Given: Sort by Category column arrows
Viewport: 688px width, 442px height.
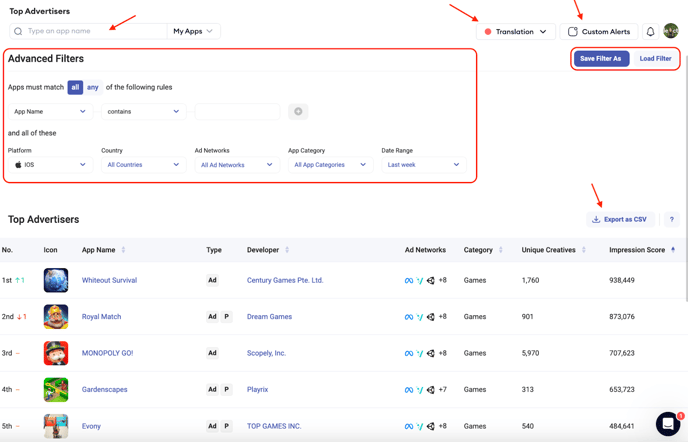Looking at the screenshot, I should click(x=501, y=250).
